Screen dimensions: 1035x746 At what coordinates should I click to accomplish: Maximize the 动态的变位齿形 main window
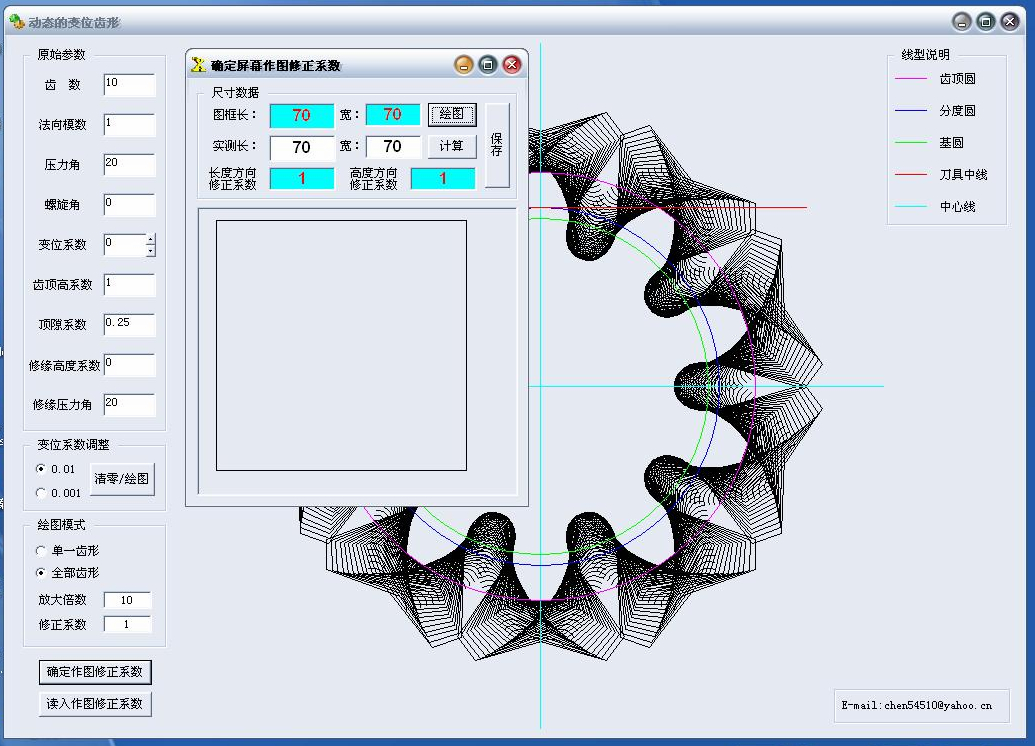click(985, 22)
